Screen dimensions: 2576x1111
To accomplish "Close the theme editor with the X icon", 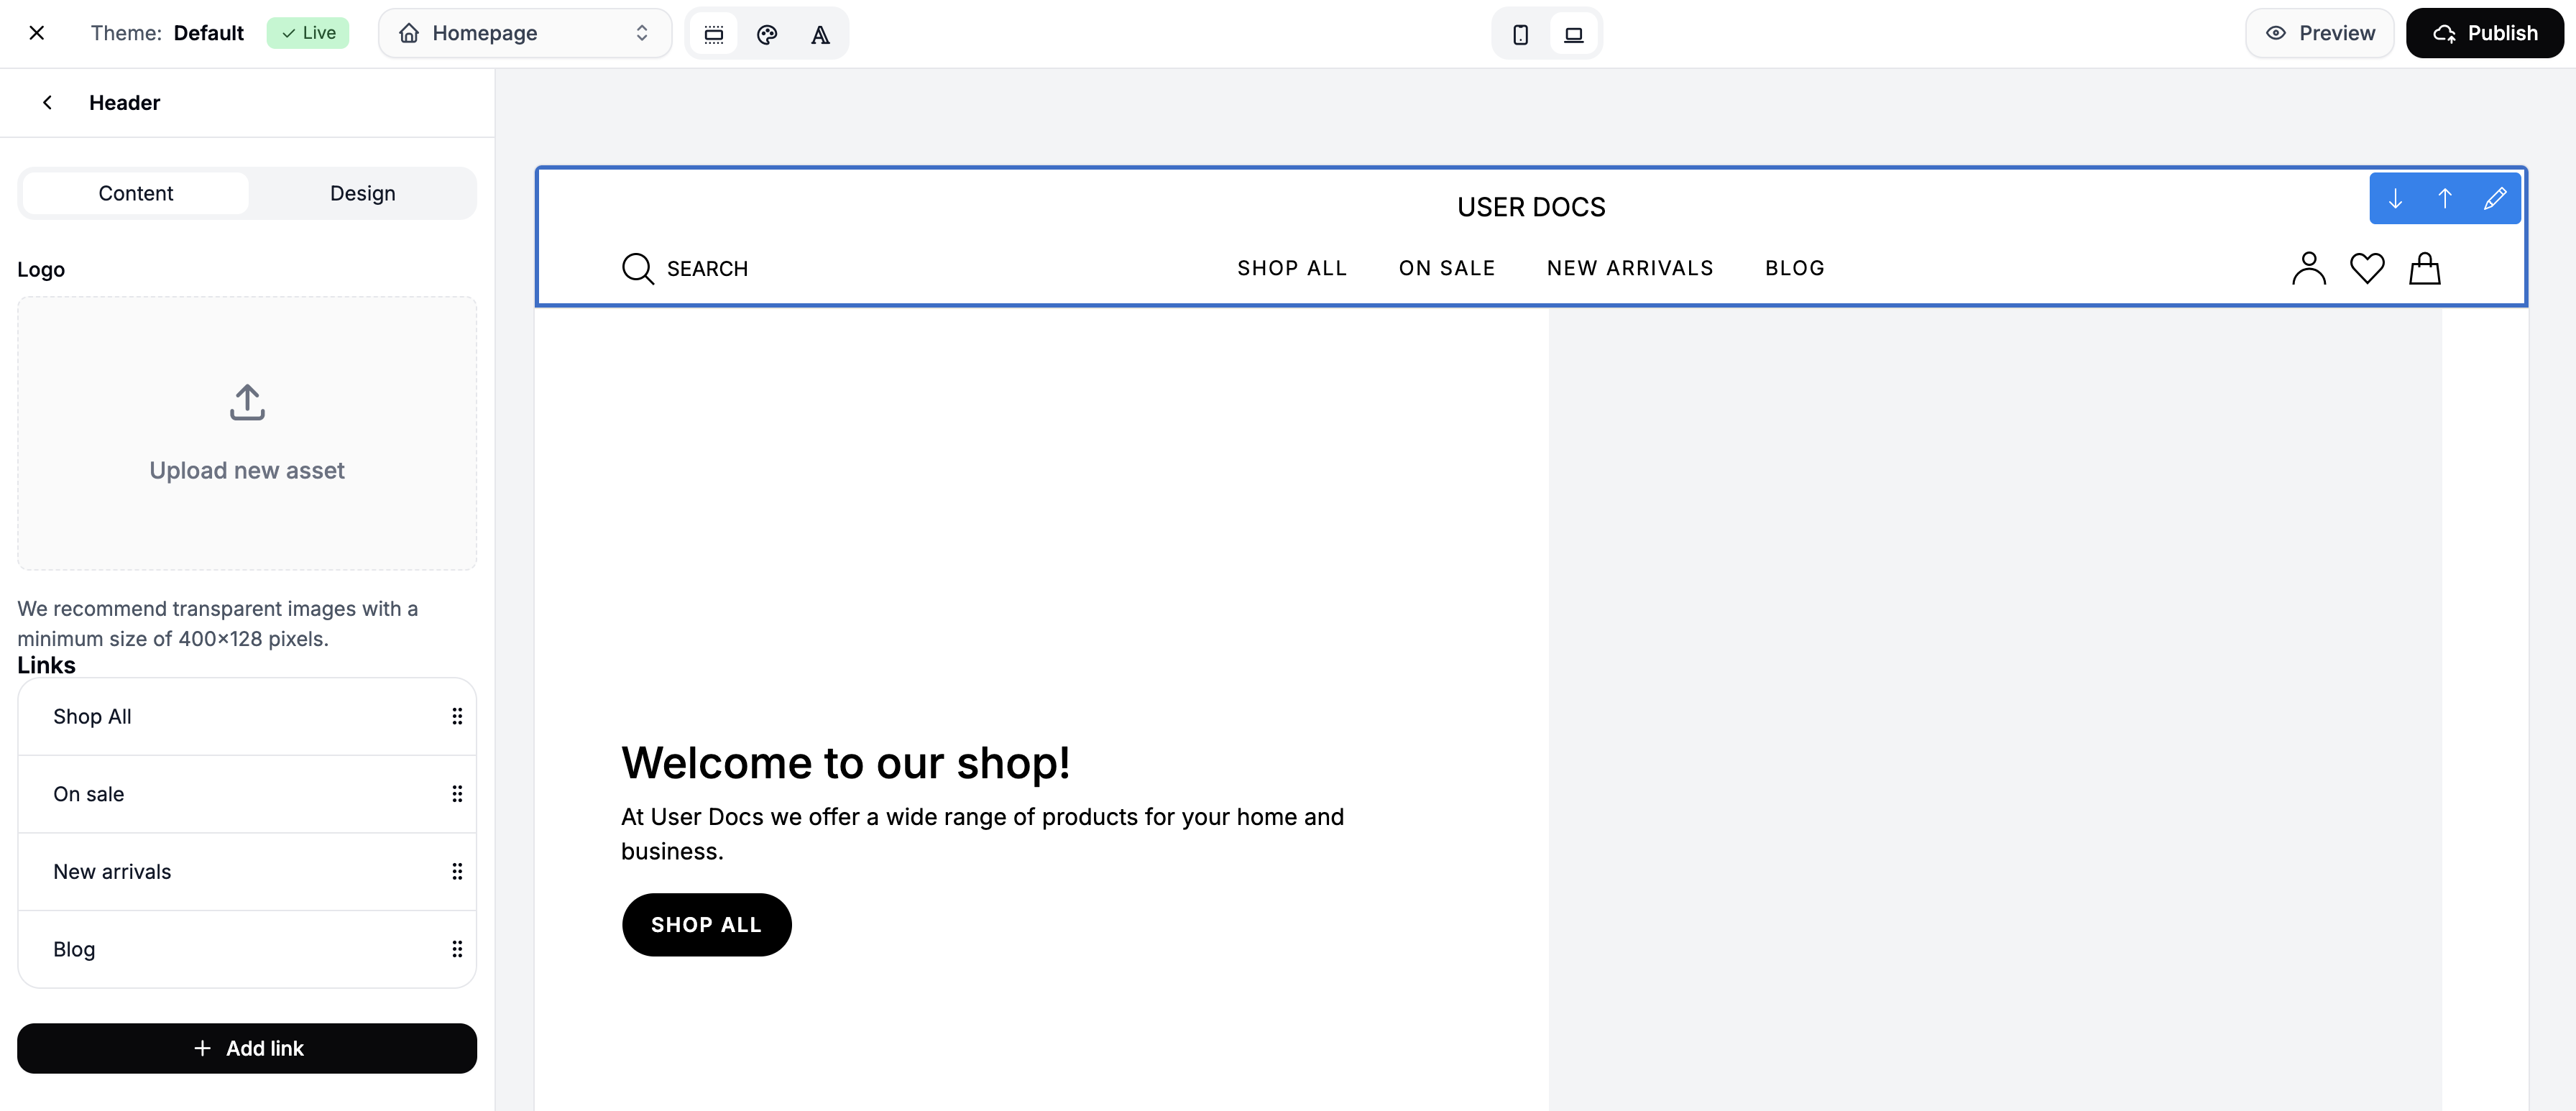I will [37, 33].
